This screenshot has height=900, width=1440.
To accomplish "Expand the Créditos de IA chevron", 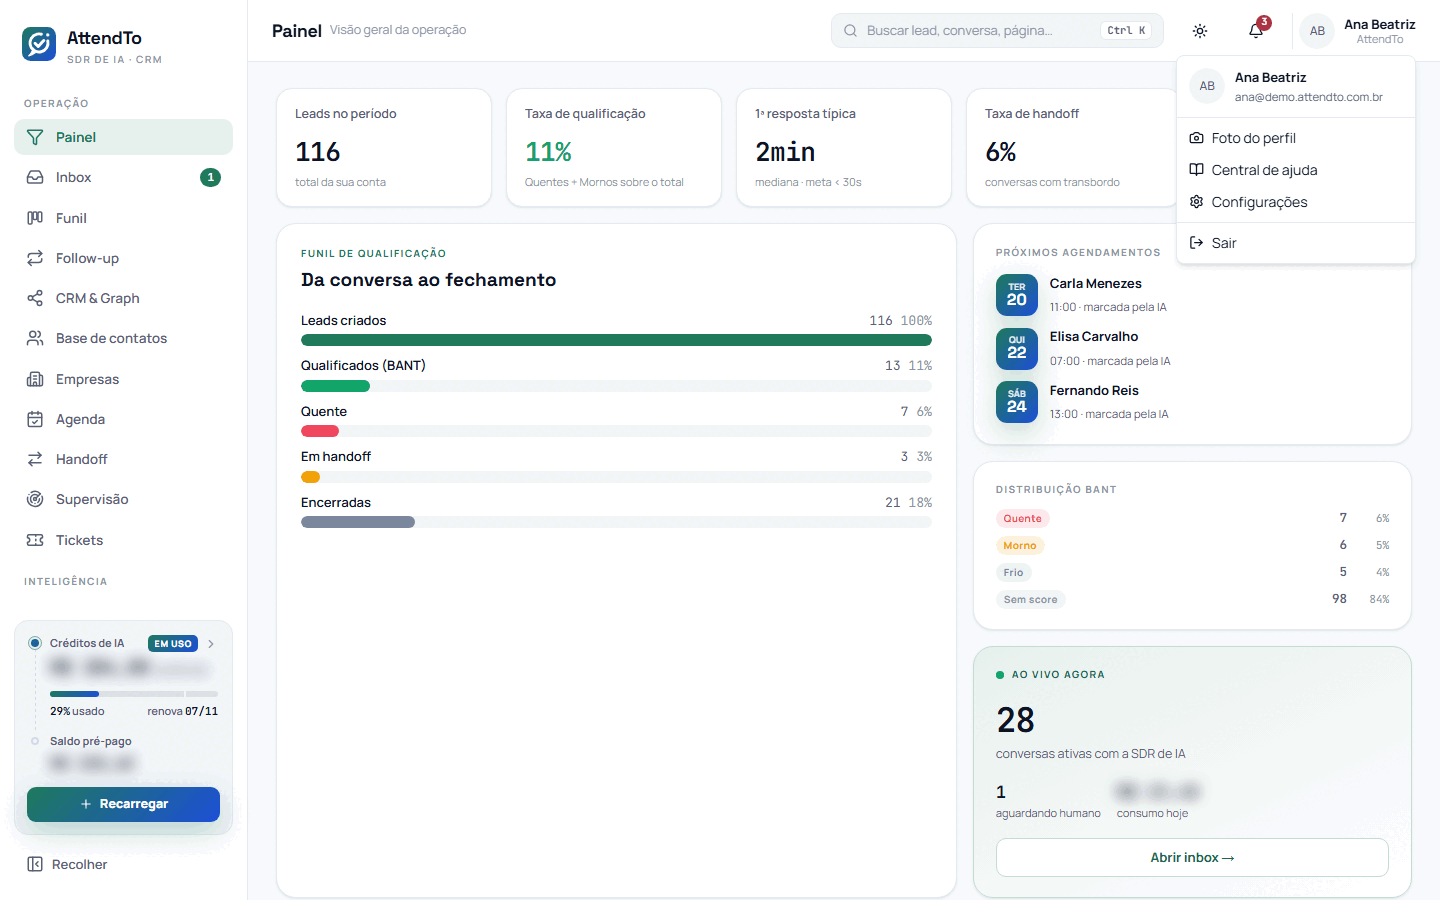I will [x=211, y=644].
